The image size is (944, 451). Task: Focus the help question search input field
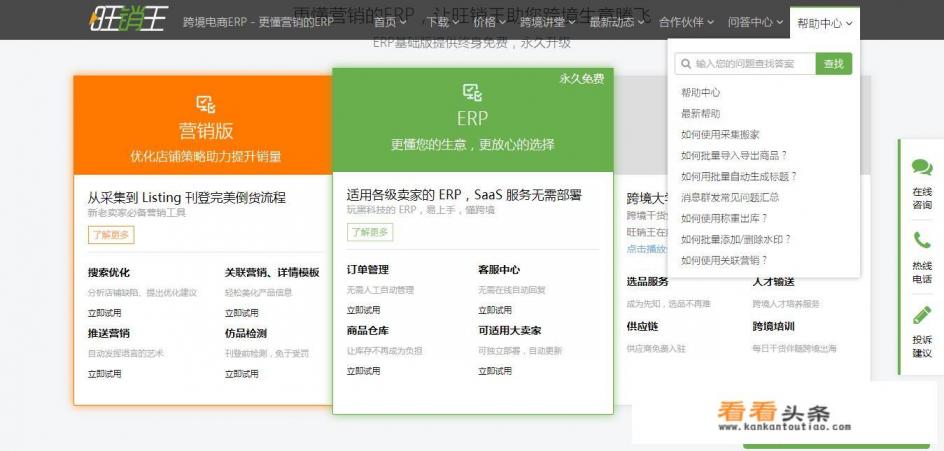pyautogui.click(x=750, y=64)
